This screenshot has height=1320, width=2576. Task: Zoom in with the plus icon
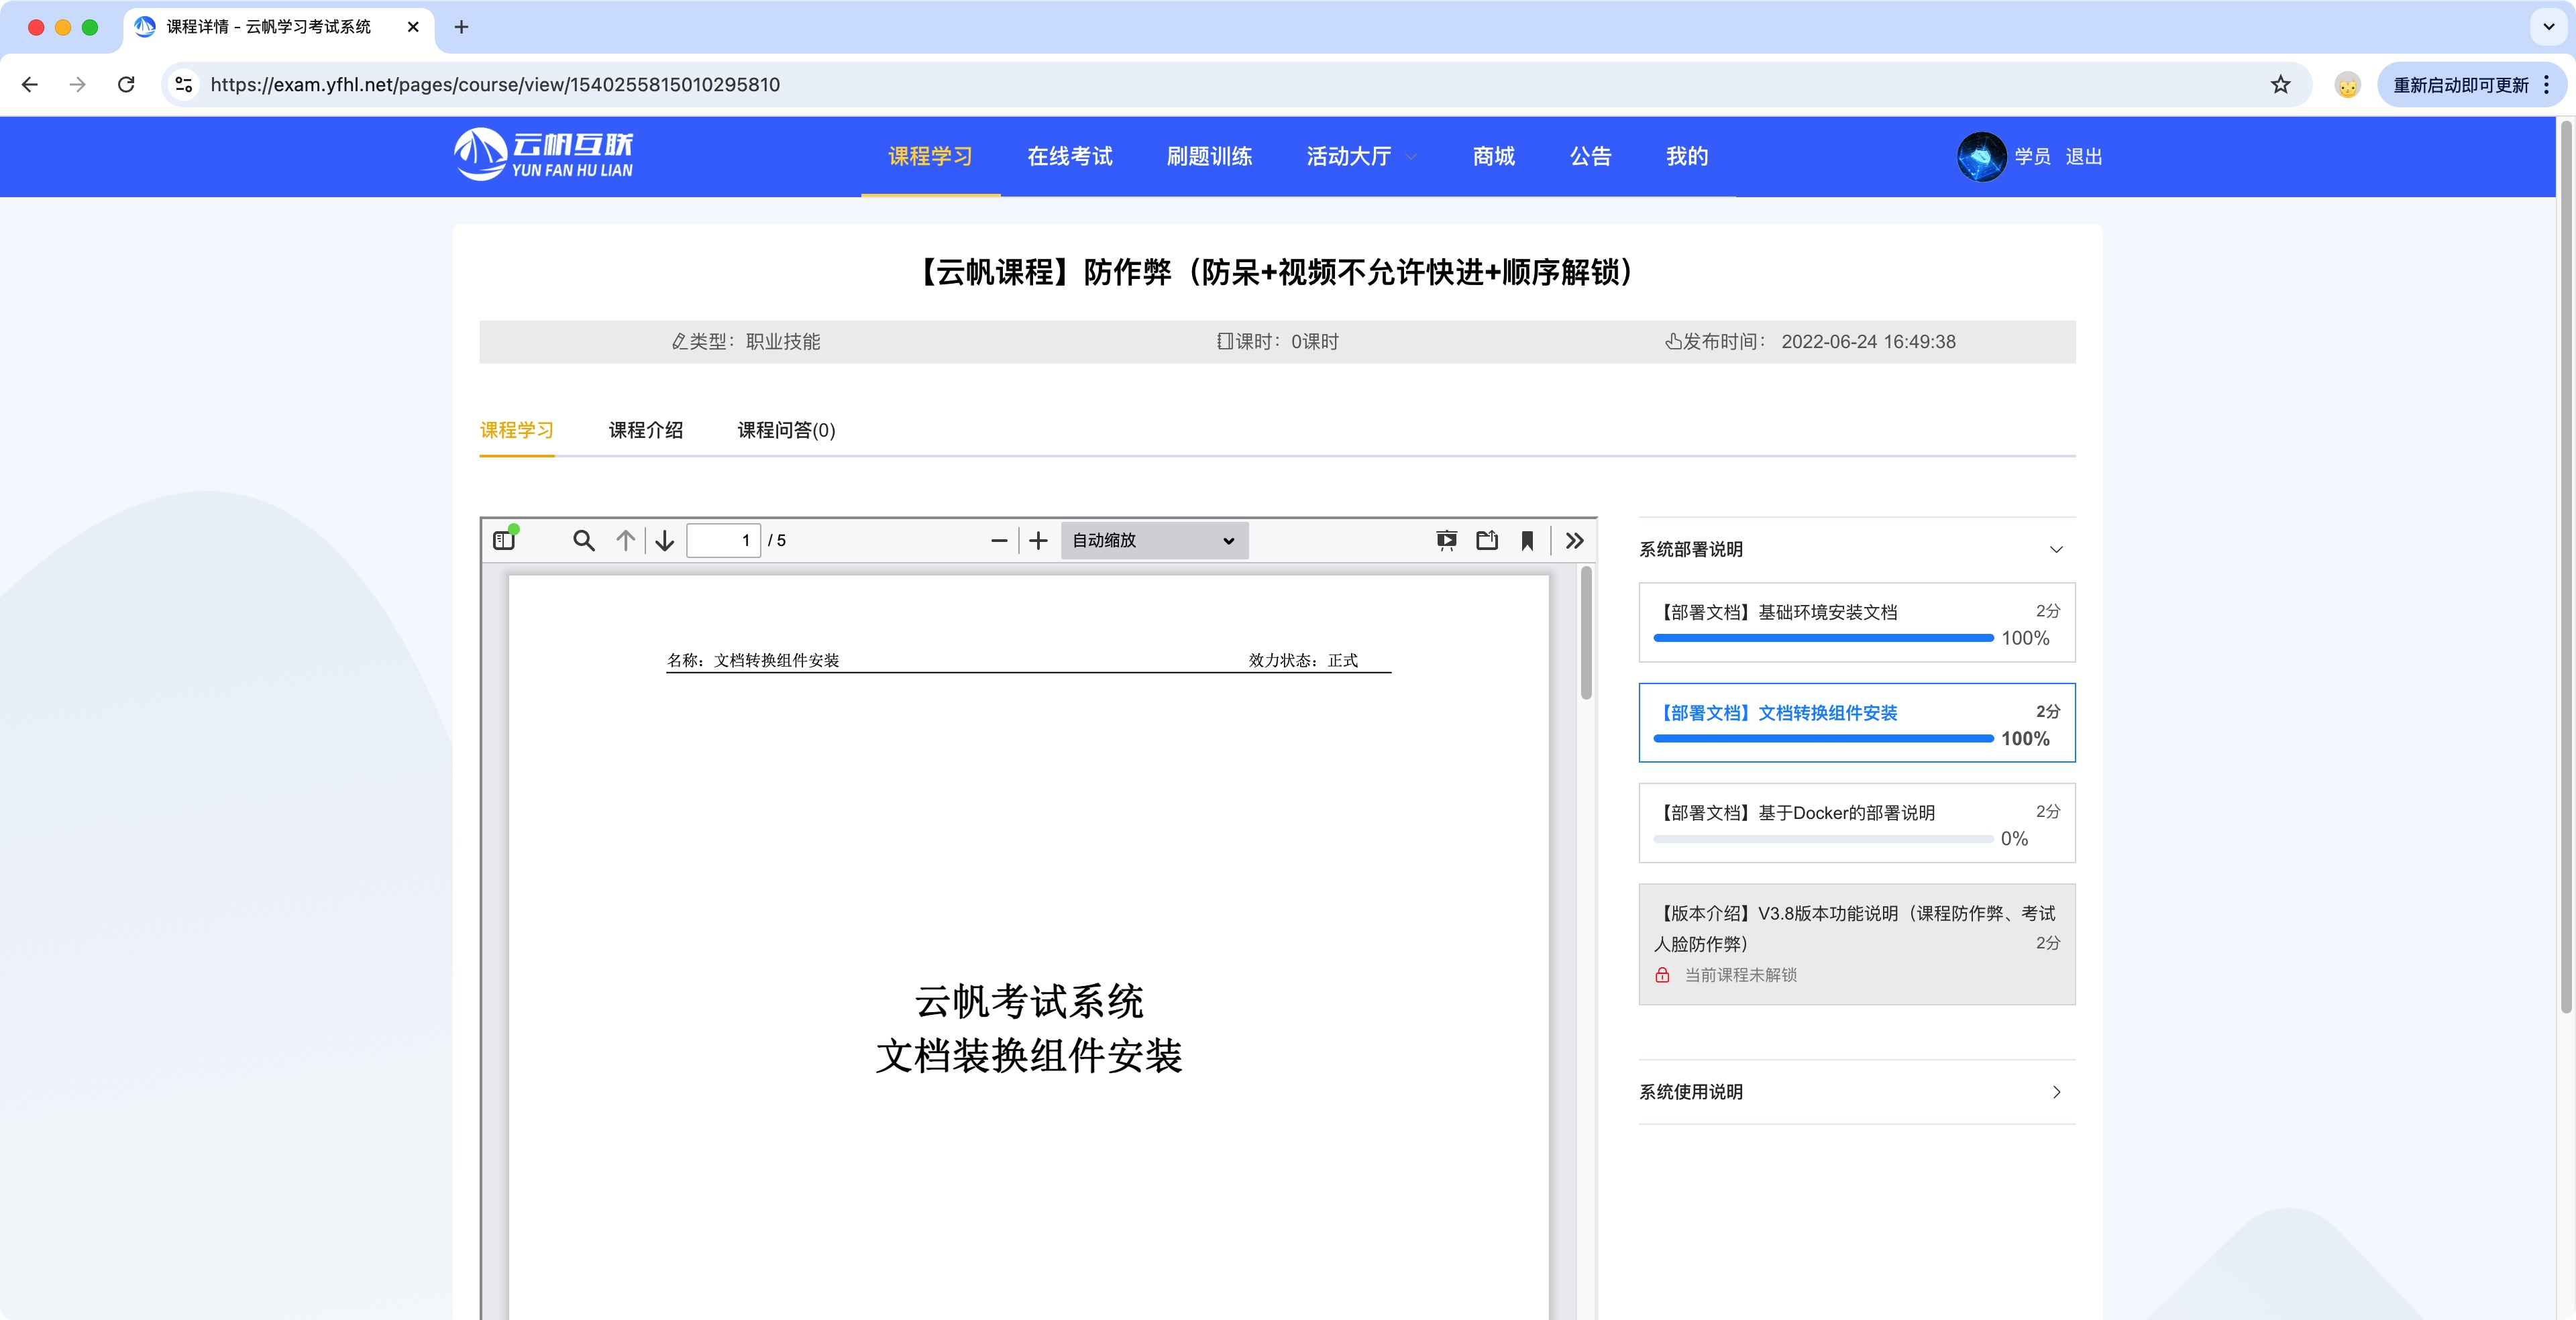(x=1039, y=540)
